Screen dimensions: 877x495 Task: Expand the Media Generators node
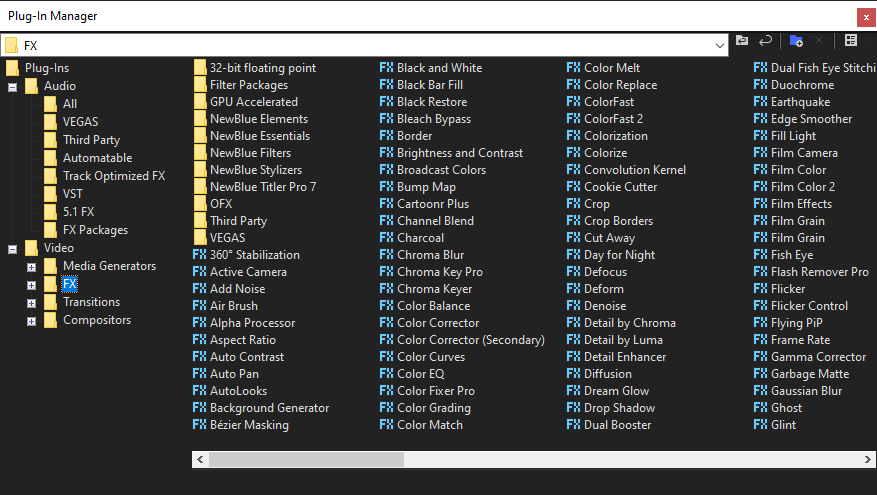click(x=31, y=267)
